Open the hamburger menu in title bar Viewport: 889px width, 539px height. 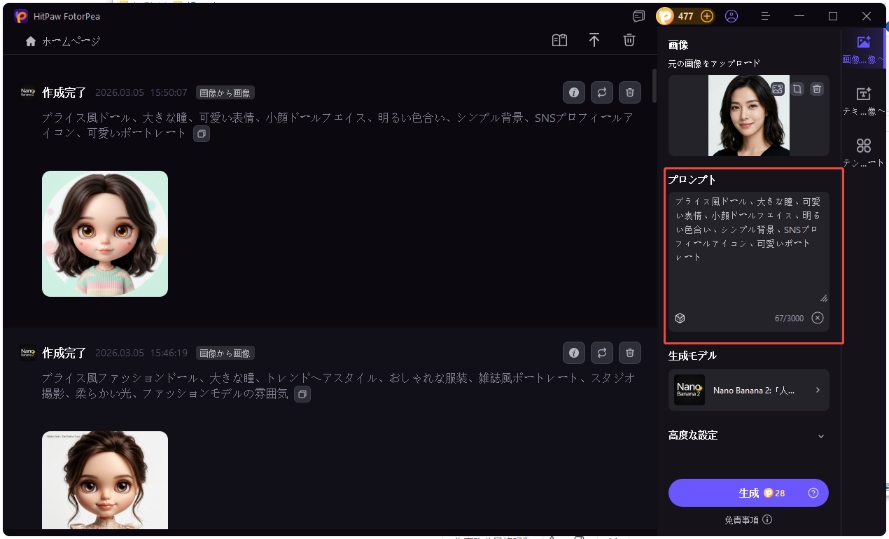(x=765, y=16)
